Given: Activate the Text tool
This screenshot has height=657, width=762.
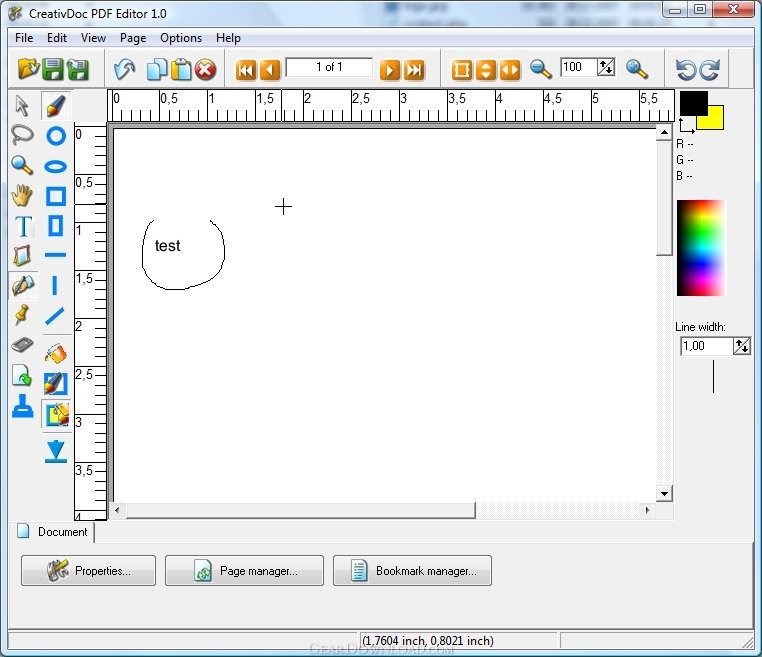Looking at the screenshot, I should [22, 226].
